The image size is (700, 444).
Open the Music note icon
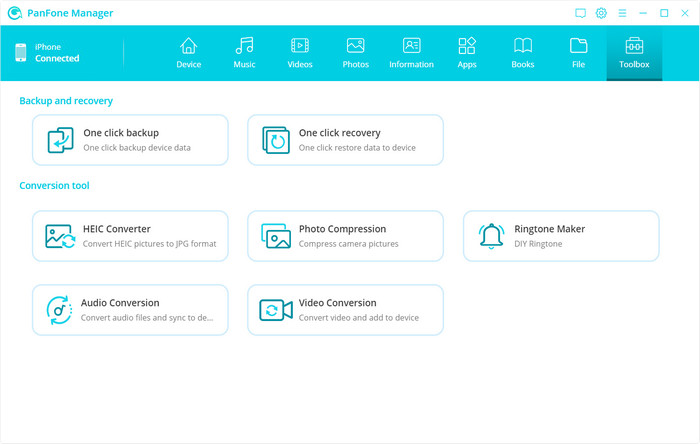pyautogui.click(x=244, y=46)
